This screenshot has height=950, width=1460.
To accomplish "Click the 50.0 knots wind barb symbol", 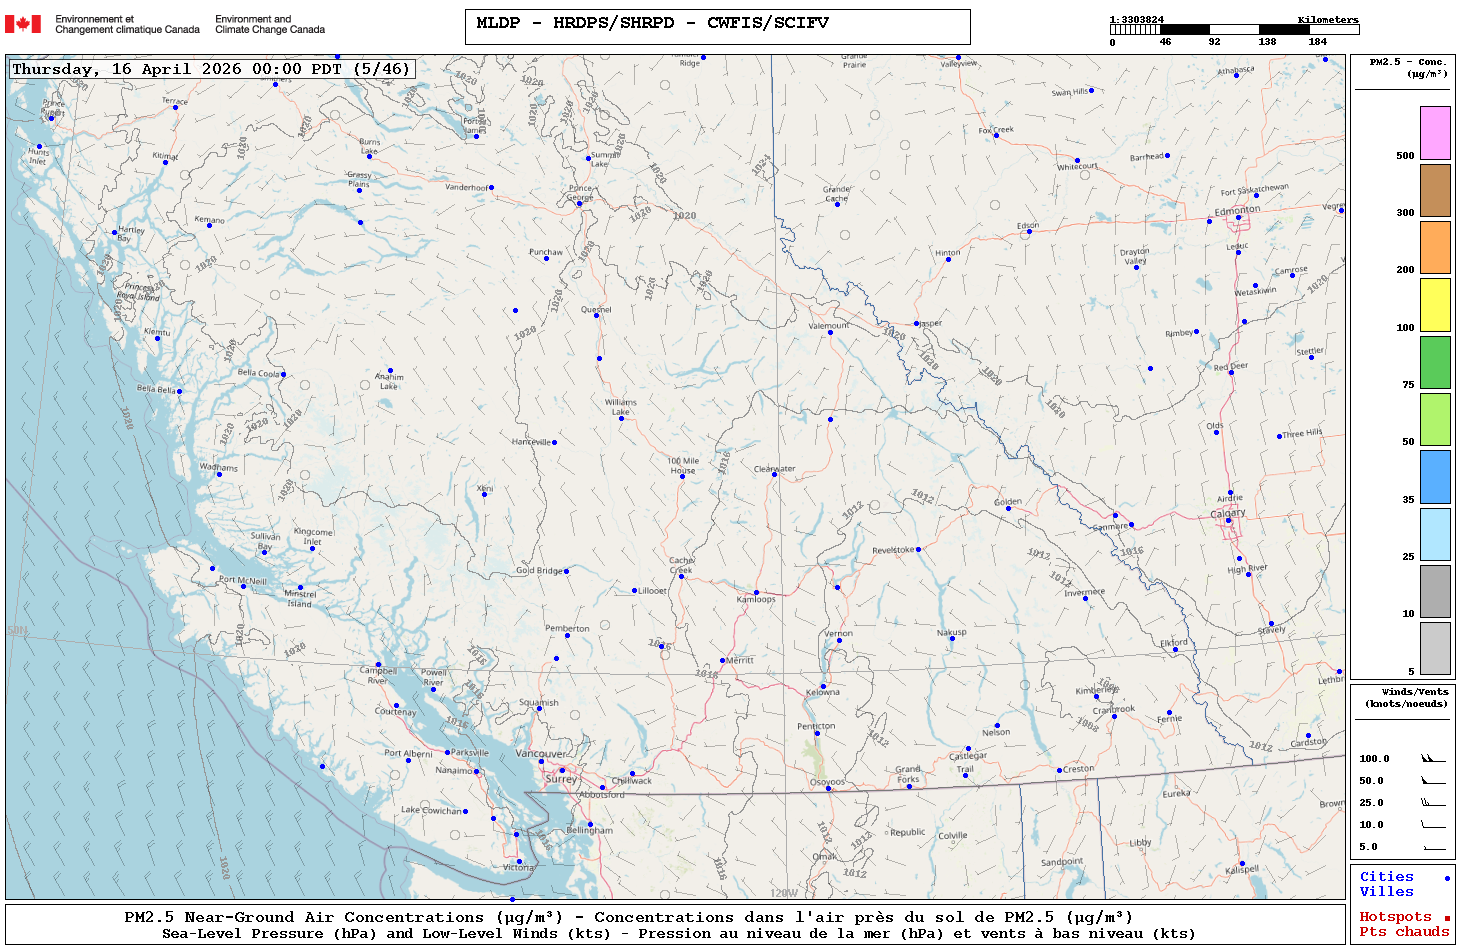I will click(x=1433, y=781).
